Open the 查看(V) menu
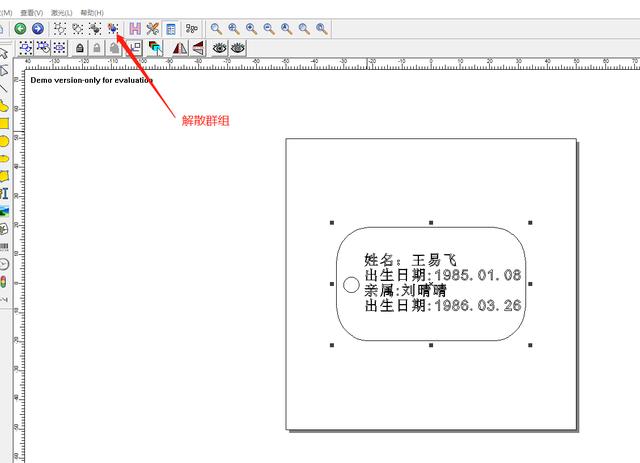Image resolution: width=640 pixels, height=463 pixels. (32, 12)
